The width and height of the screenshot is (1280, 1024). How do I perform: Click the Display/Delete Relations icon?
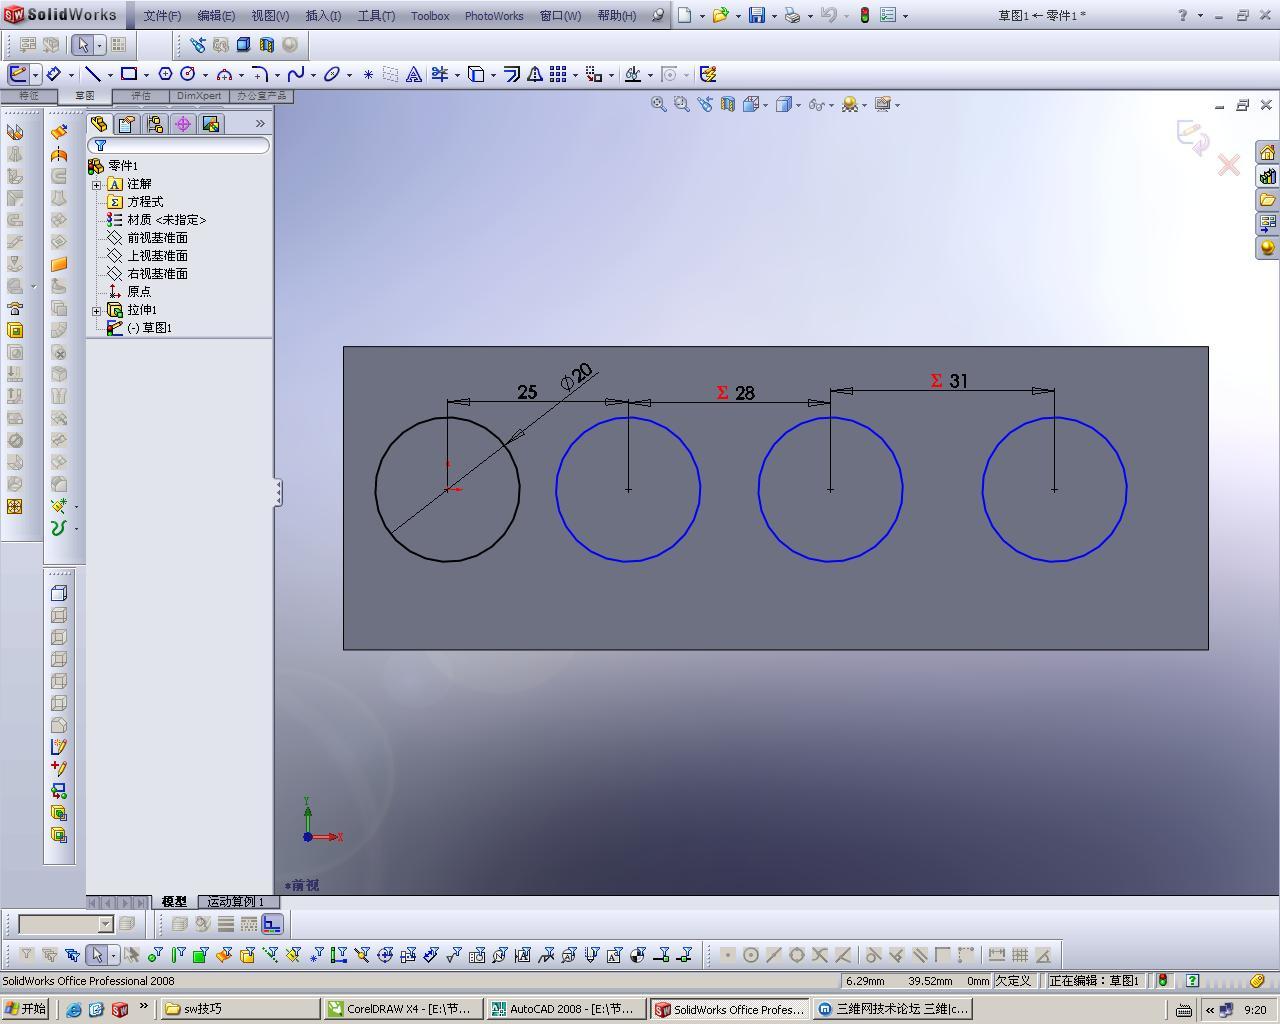pos(632,74)
